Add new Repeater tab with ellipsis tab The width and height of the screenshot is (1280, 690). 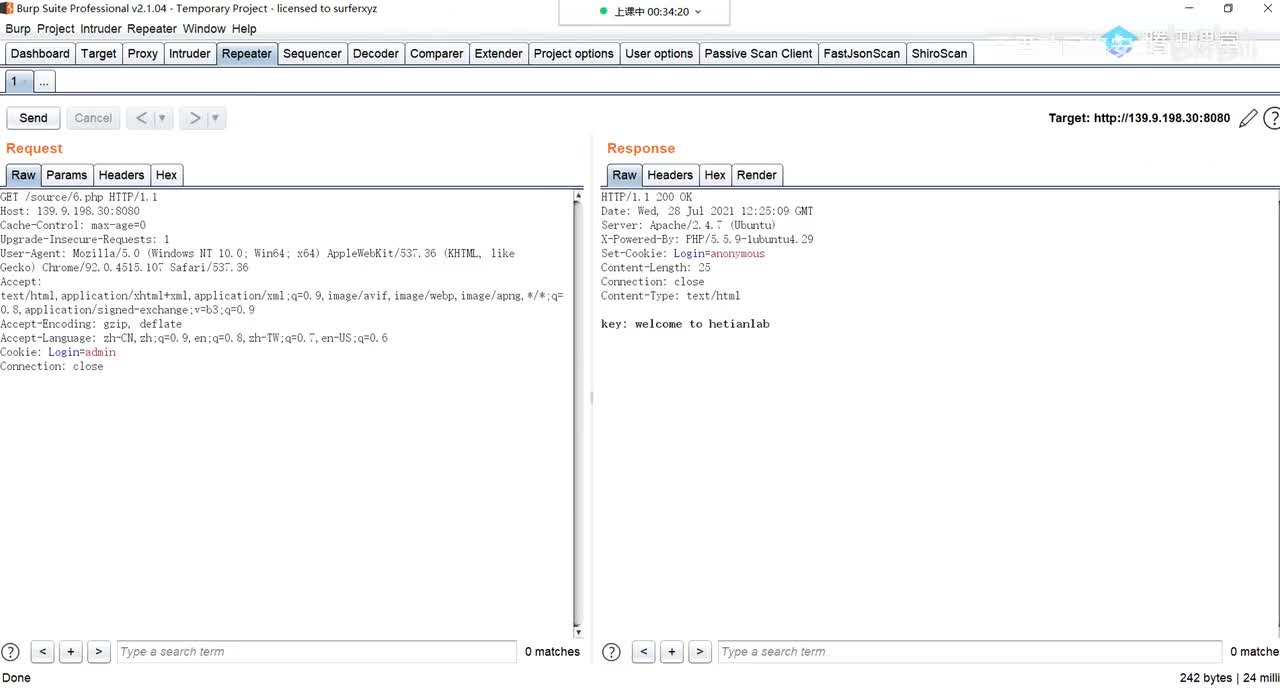pyautogui.click(x=44, y=82)
